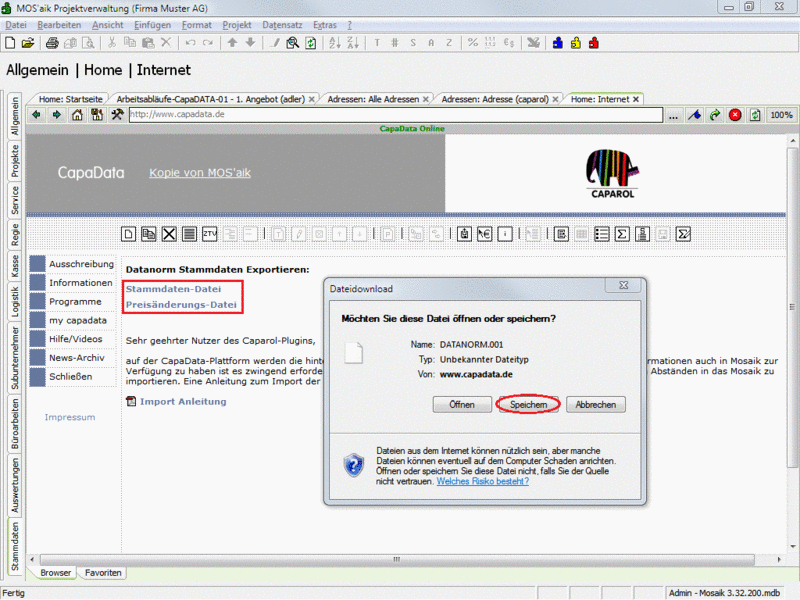Open the Bearbeiten menu
Image resolution: width=800 pixels, height=600 pixels.
pos(59,25)
